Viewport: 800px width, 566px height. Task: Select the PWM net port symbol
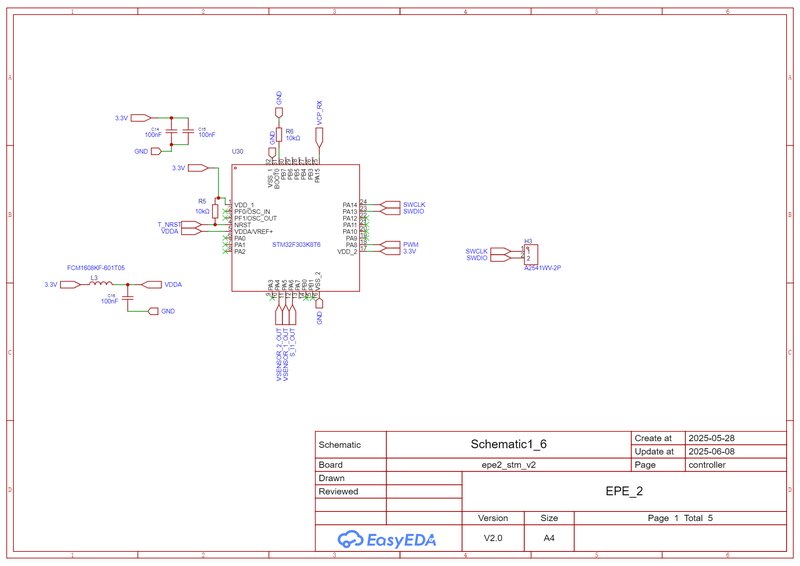click(391, 245)
